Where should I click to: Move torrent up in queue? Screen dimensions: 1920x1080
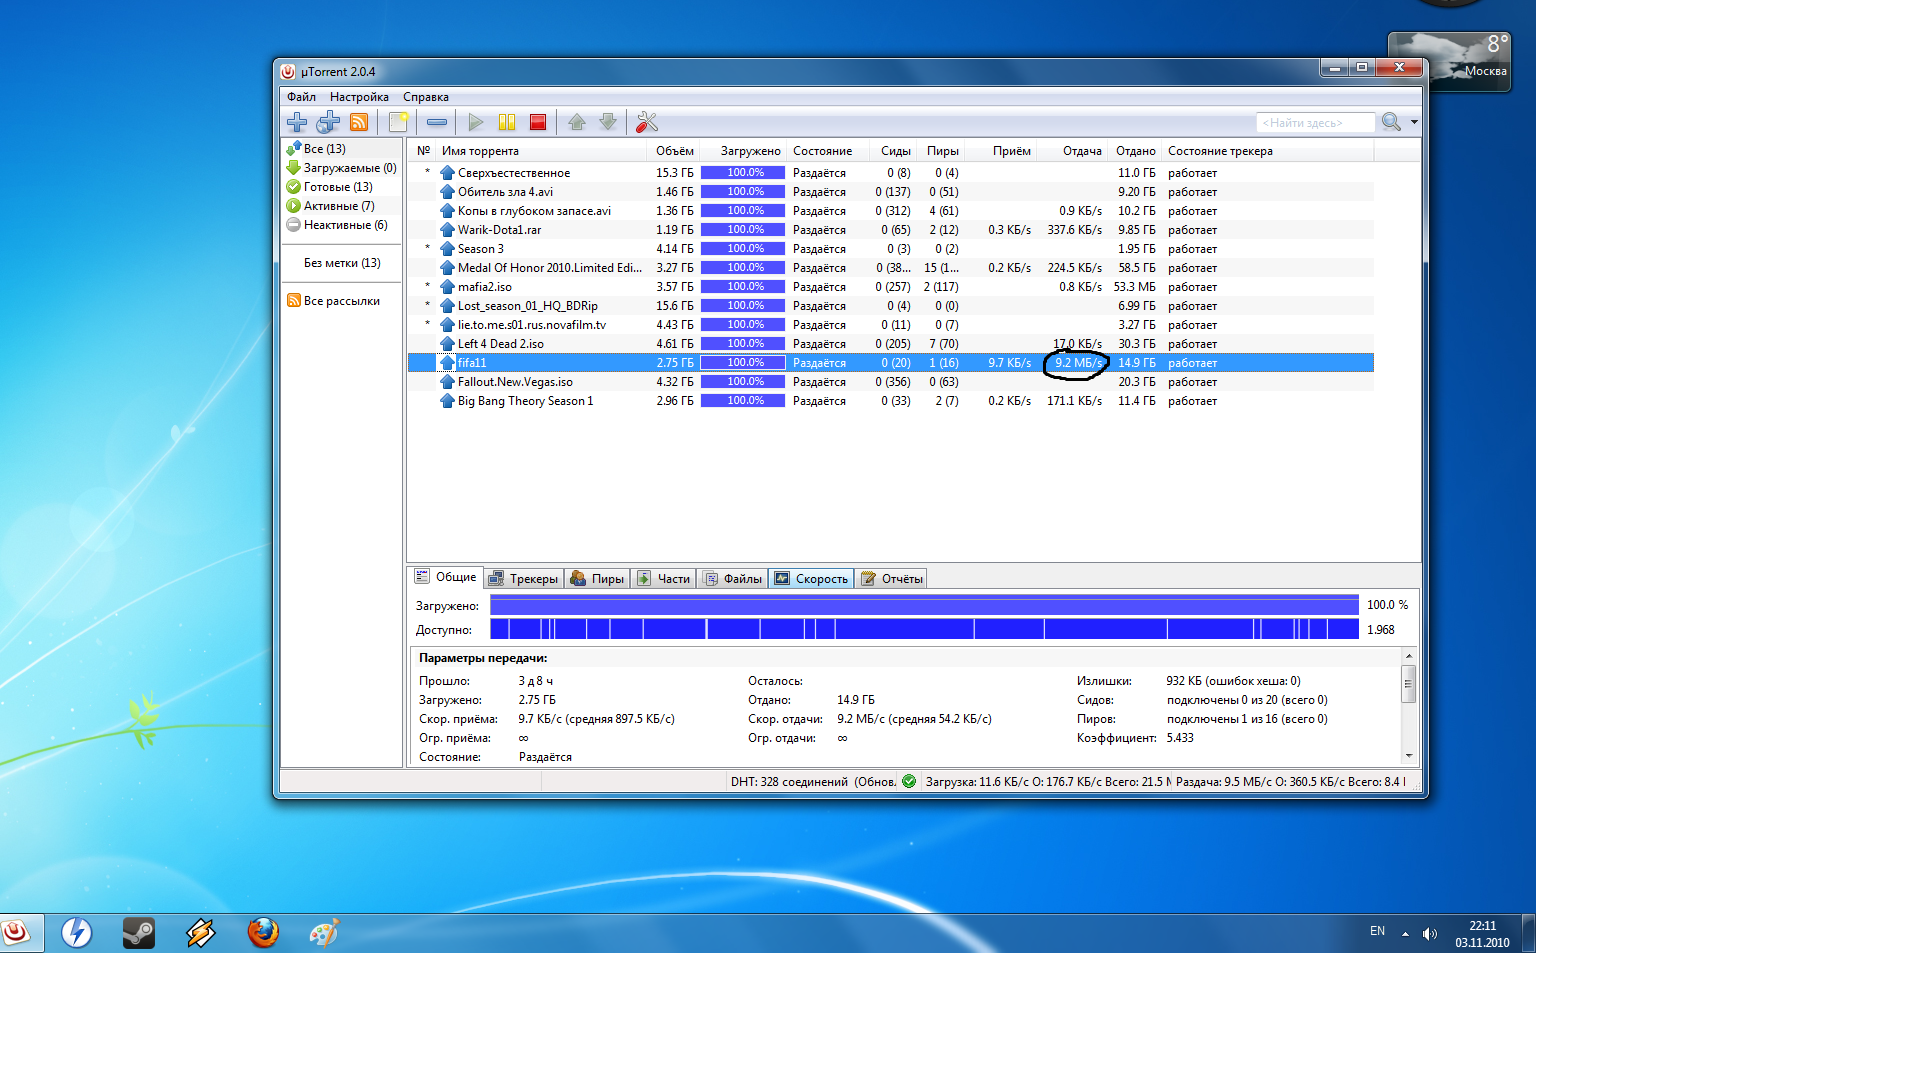(x=577, y=122)
